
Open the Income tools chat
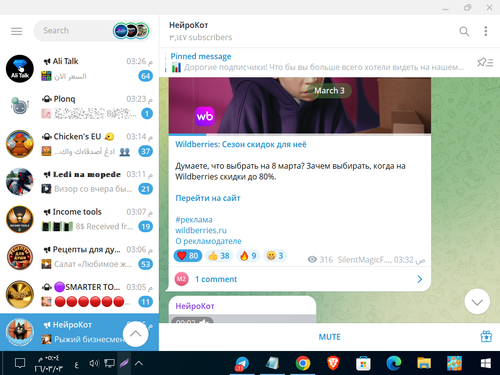tap(79, 219)
